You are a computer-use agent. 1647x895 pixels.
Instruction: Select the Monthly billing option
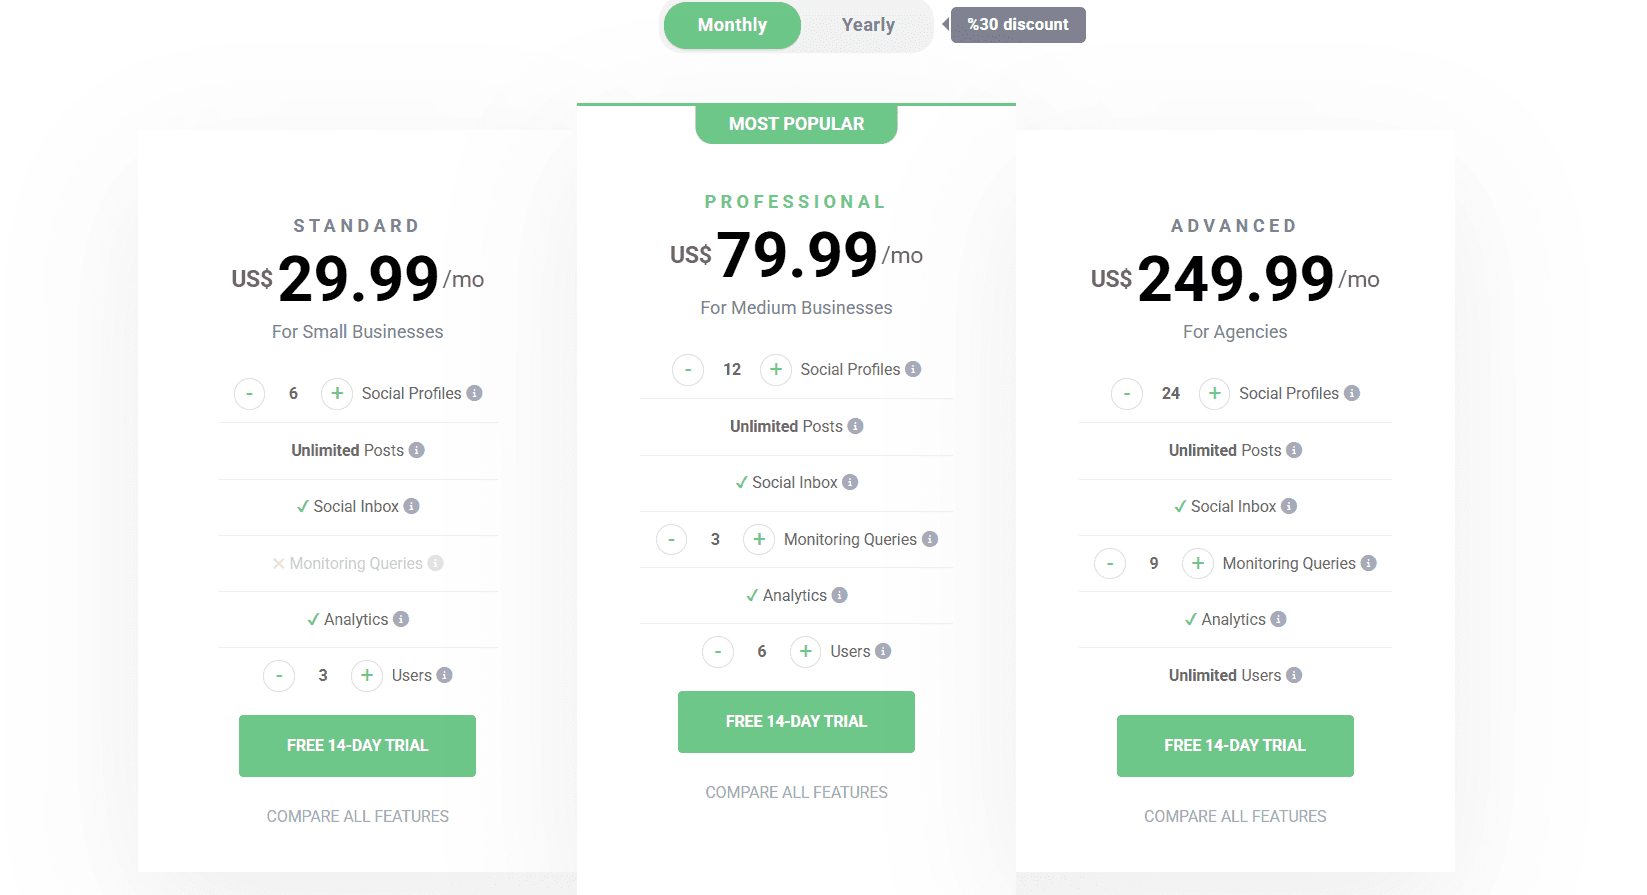point(731,25)
